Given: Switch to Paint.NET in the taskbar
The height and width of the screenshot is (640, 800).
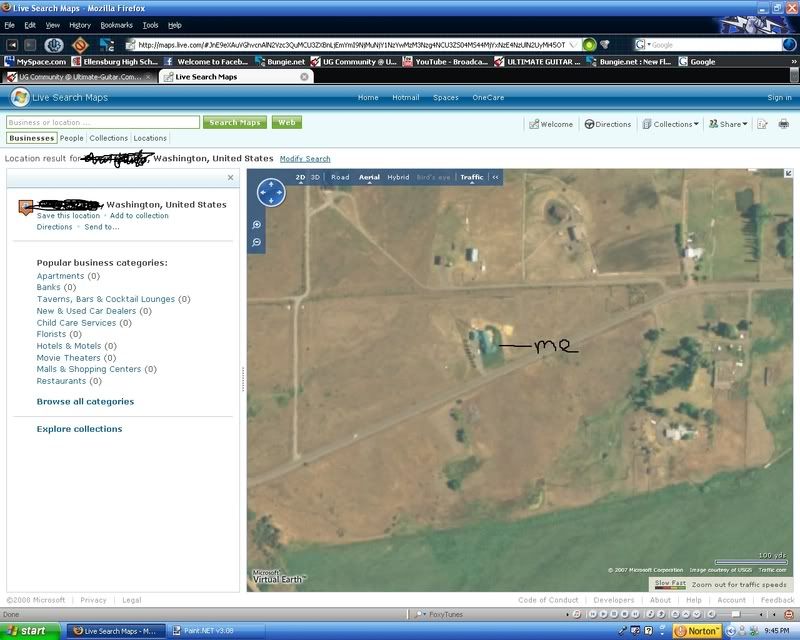Looking at the screenshot, I should point(217,631).
